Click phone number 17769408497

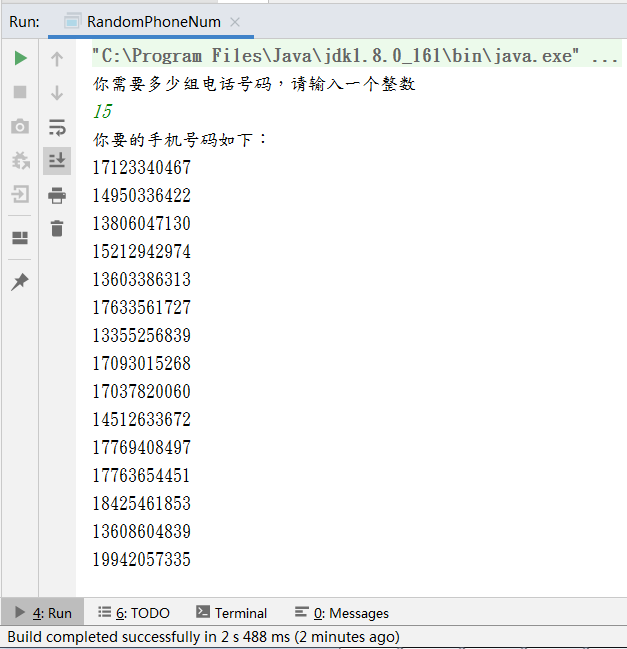pyautogui.click(x=142, y=447)
